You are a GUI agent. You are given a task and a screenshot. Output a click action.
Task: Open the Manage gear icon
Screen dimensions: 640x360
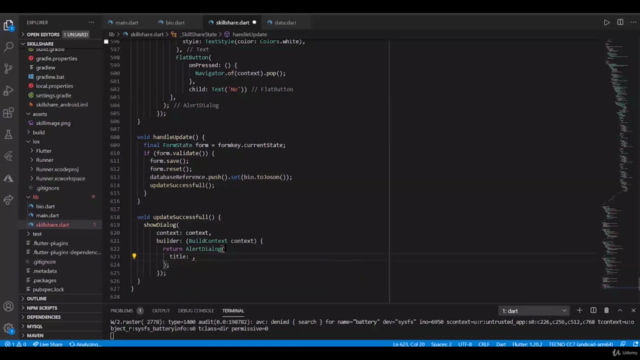[8, 328]
